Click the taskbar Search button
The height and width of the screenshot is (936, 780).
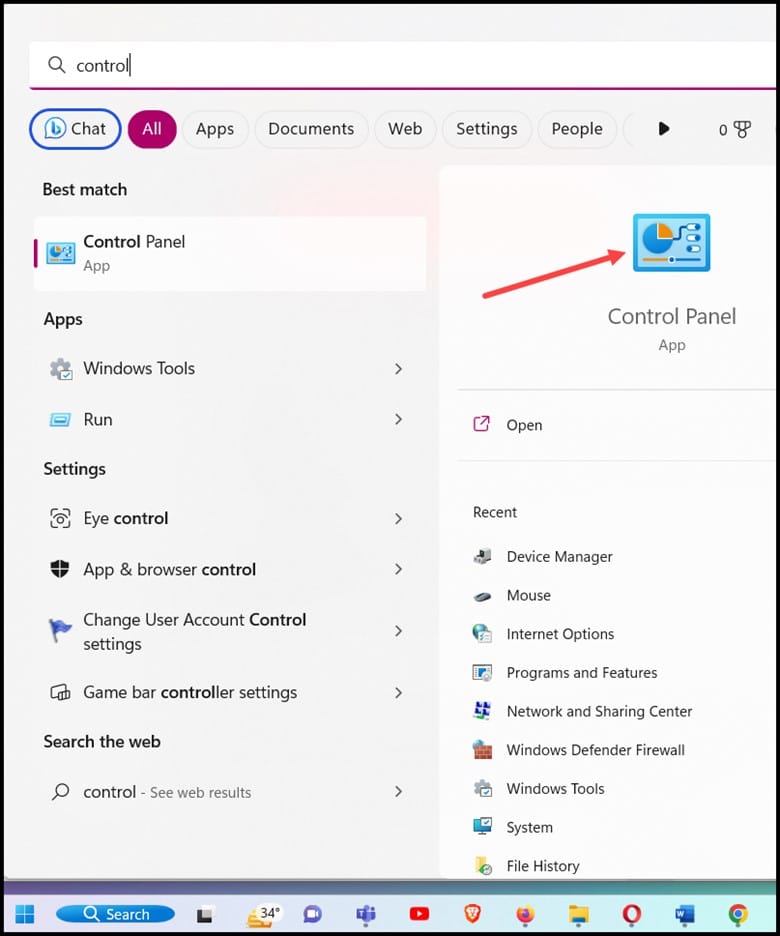click(115, 914)
